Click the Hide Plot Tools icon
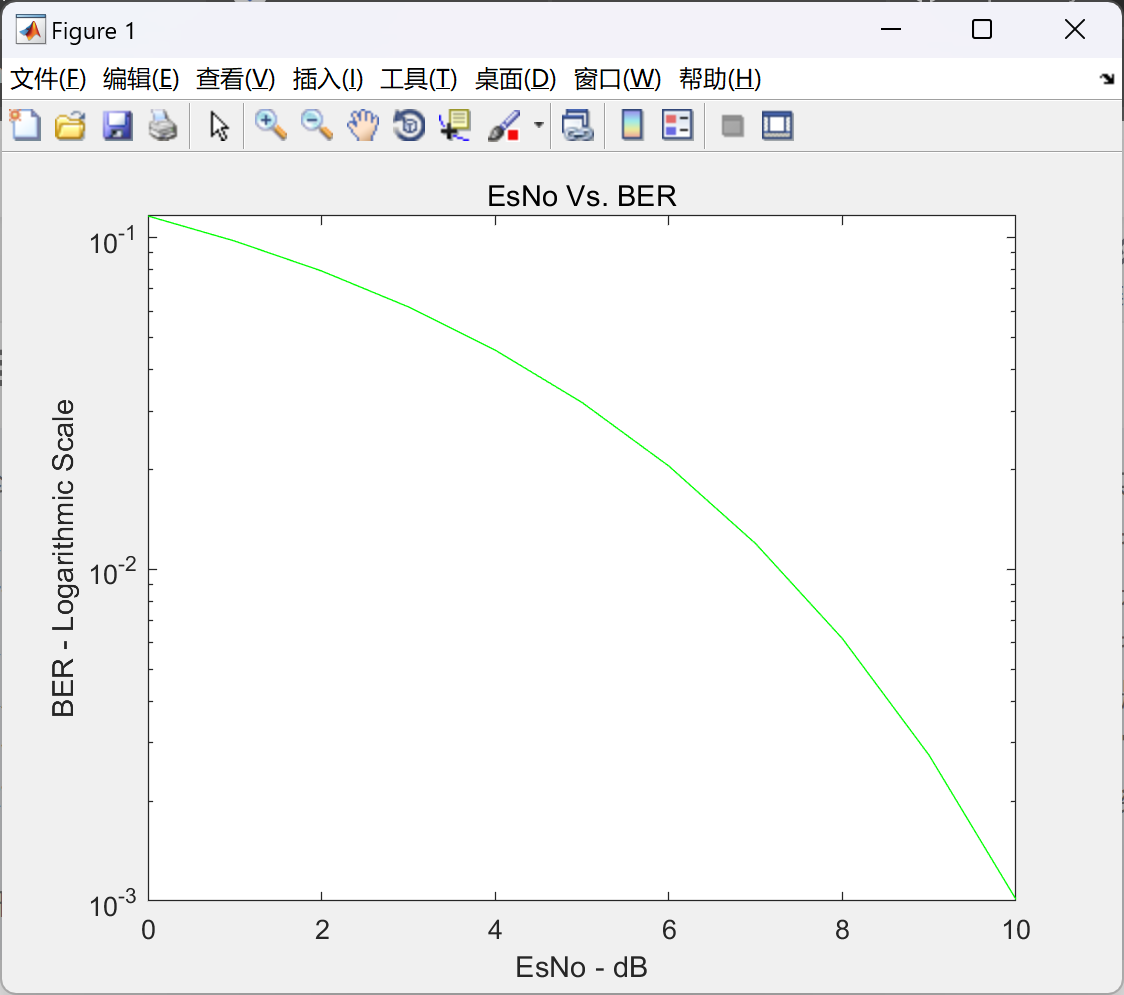 pos(732,125)
